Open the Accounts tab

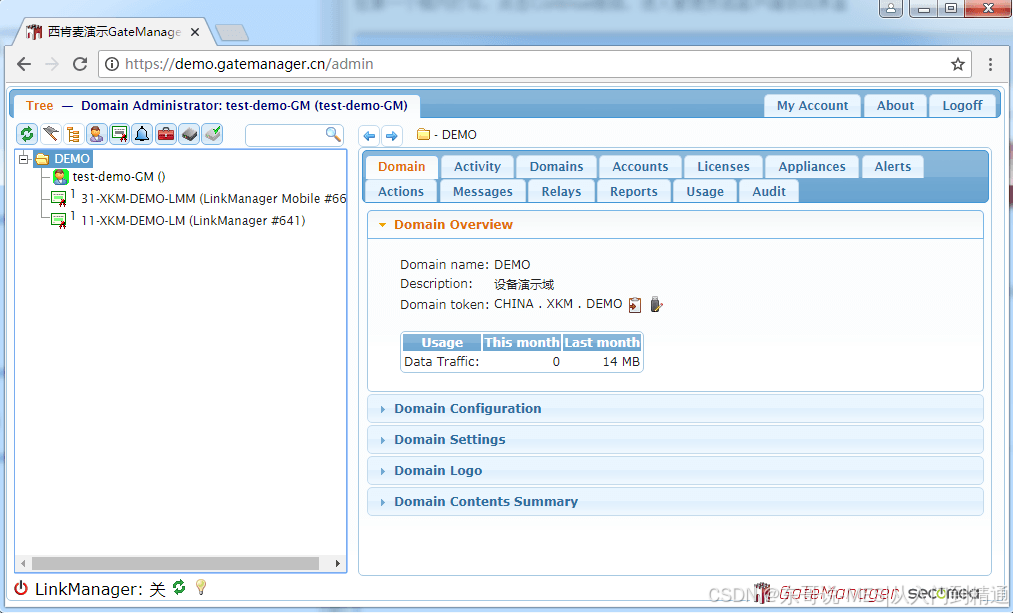click(640, 167)
